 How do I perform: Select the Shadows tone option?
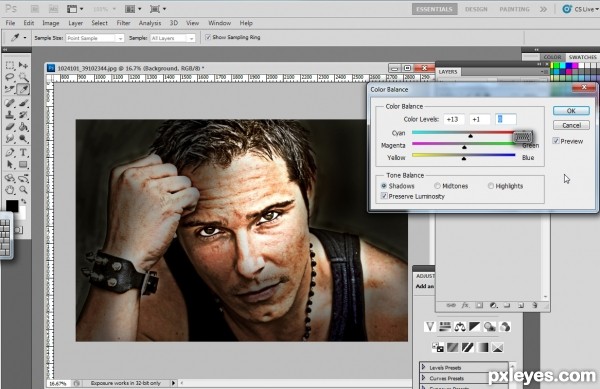384,186
